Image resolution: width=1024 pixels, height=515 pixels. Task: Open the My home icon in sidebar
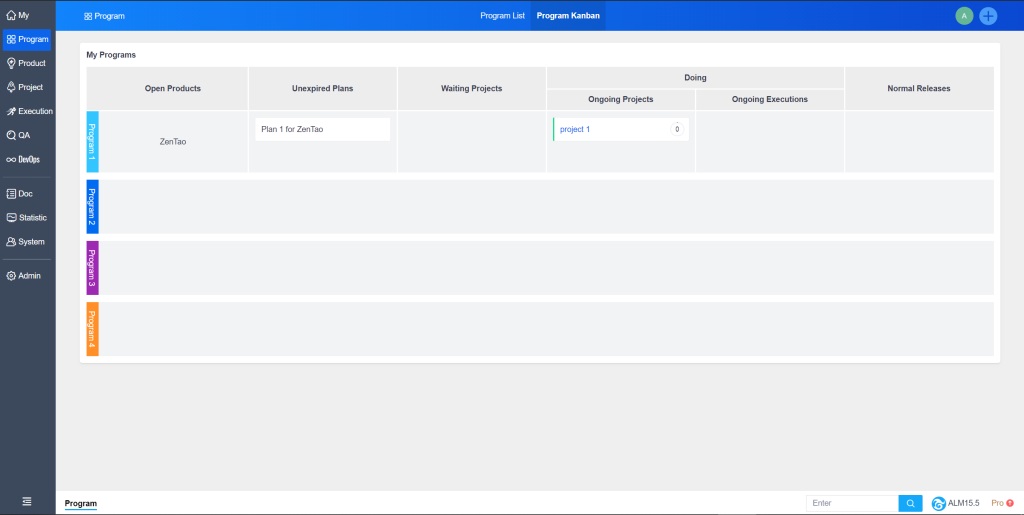pos(12,16)
